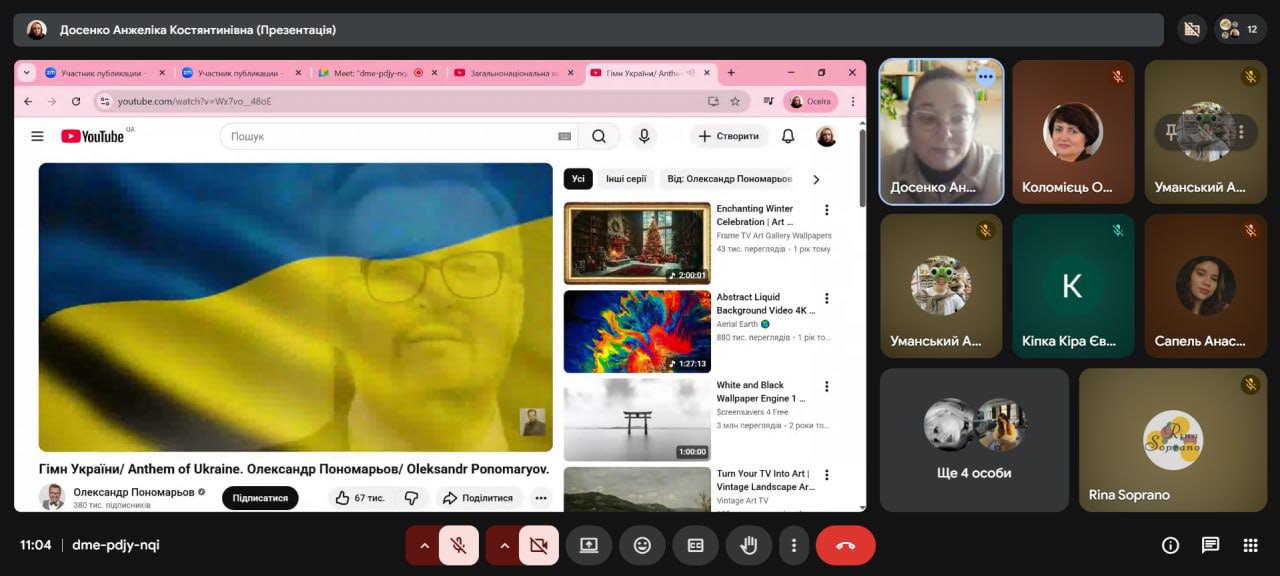The width and height of the screenshot is (1280, 576).
Task: Click the 'Підписатися' subscribe button
Action: click(260, 498)
